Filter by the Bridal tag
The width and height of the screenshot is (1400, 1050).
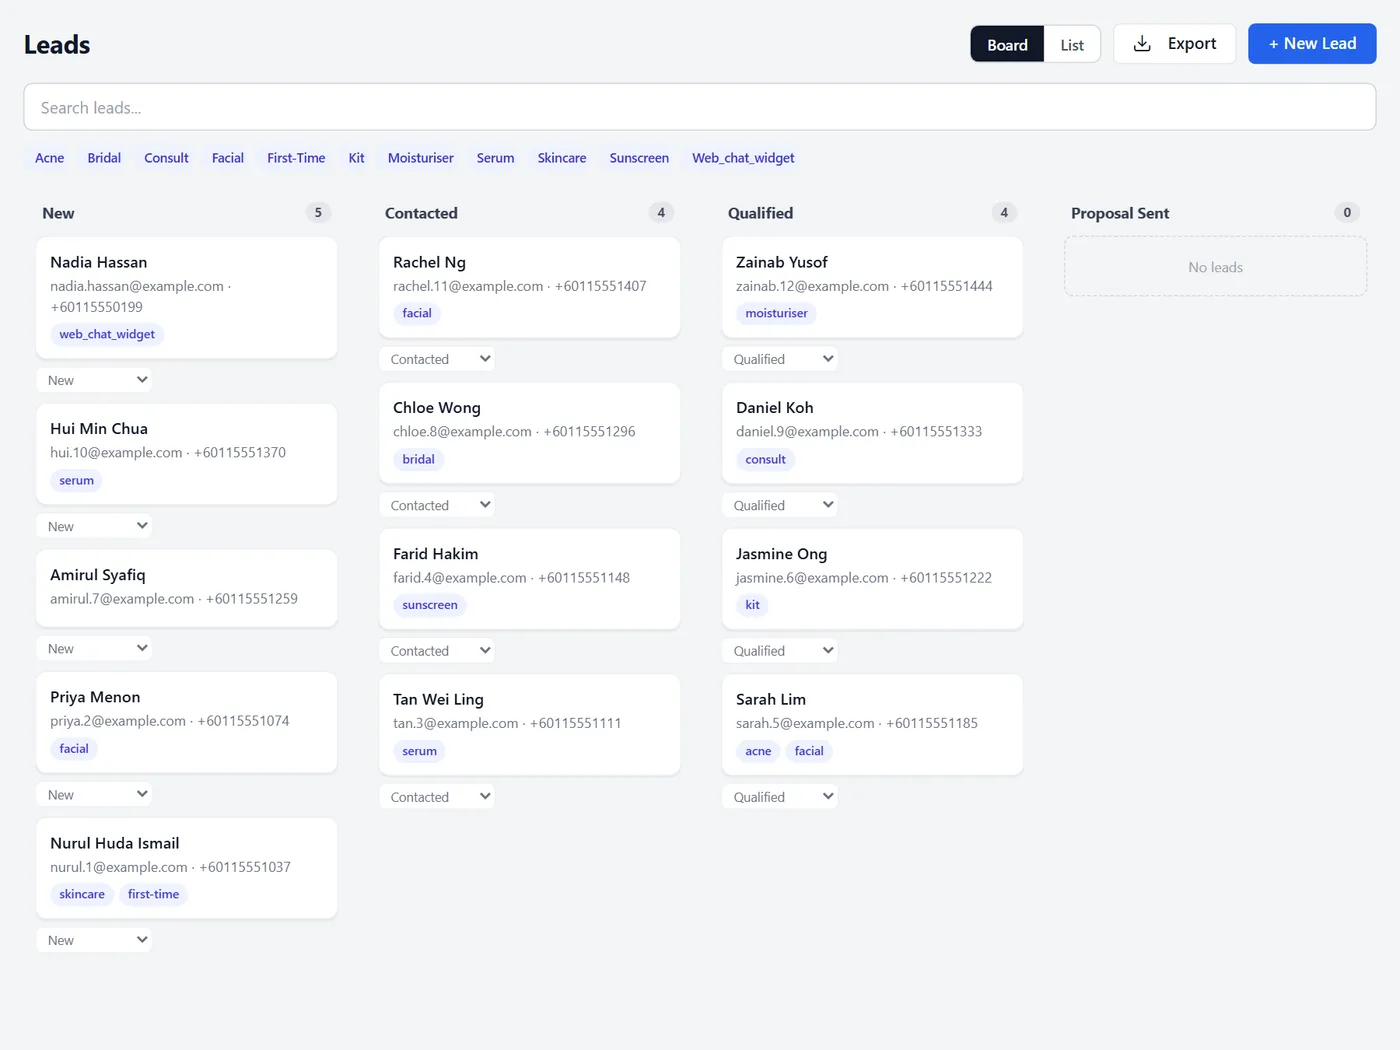[104, 158]
